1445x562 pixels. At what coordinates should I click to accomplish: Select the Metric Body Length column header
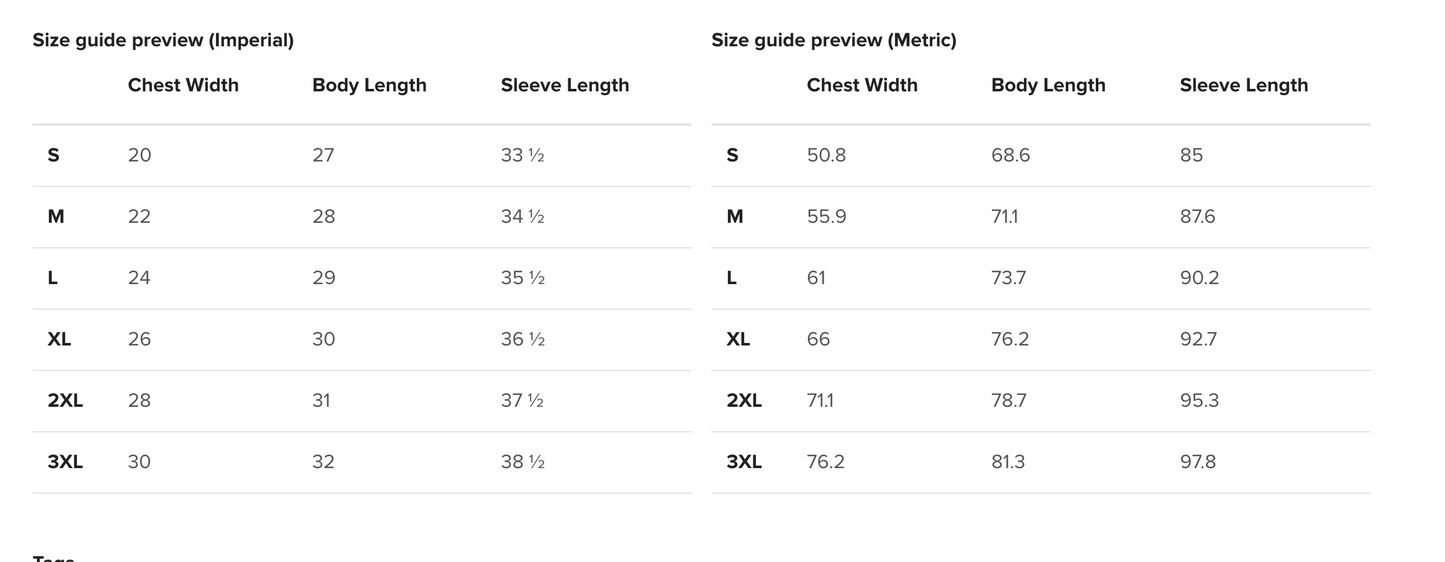tap(1048, 85)
